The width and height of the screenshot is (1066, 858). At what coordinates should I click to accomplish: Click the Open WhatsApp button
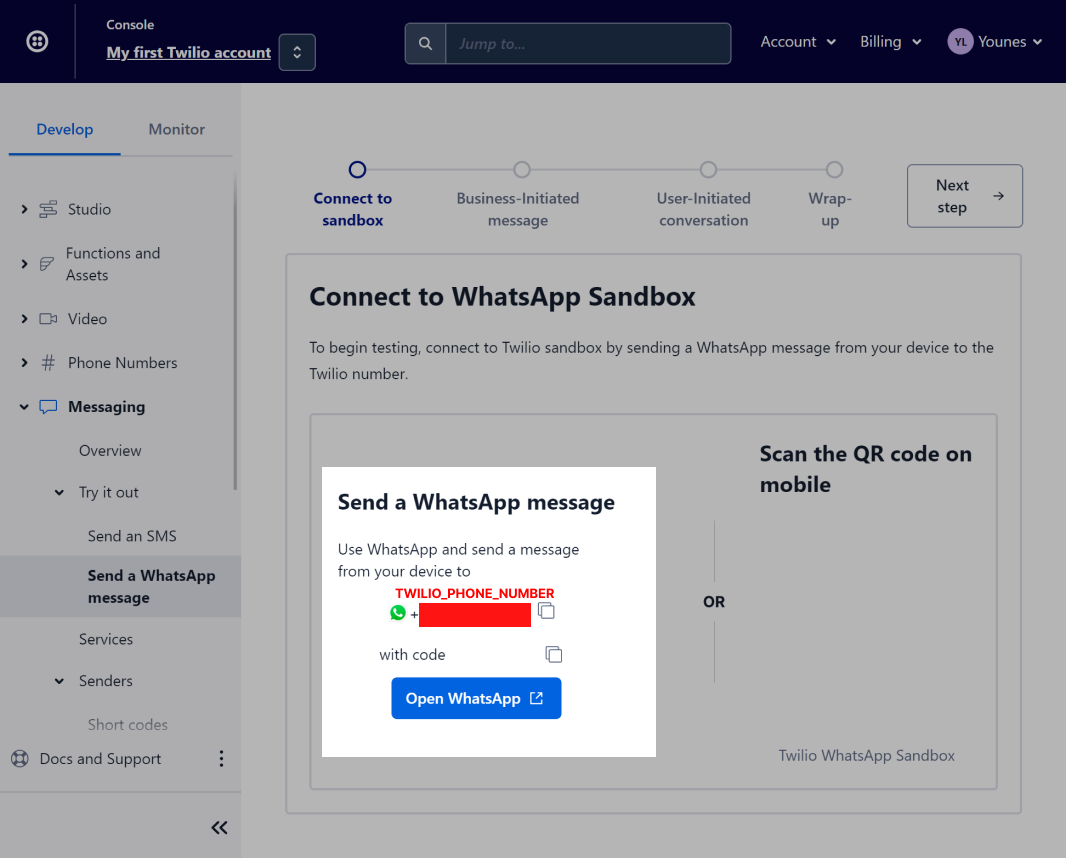point(476,698)
